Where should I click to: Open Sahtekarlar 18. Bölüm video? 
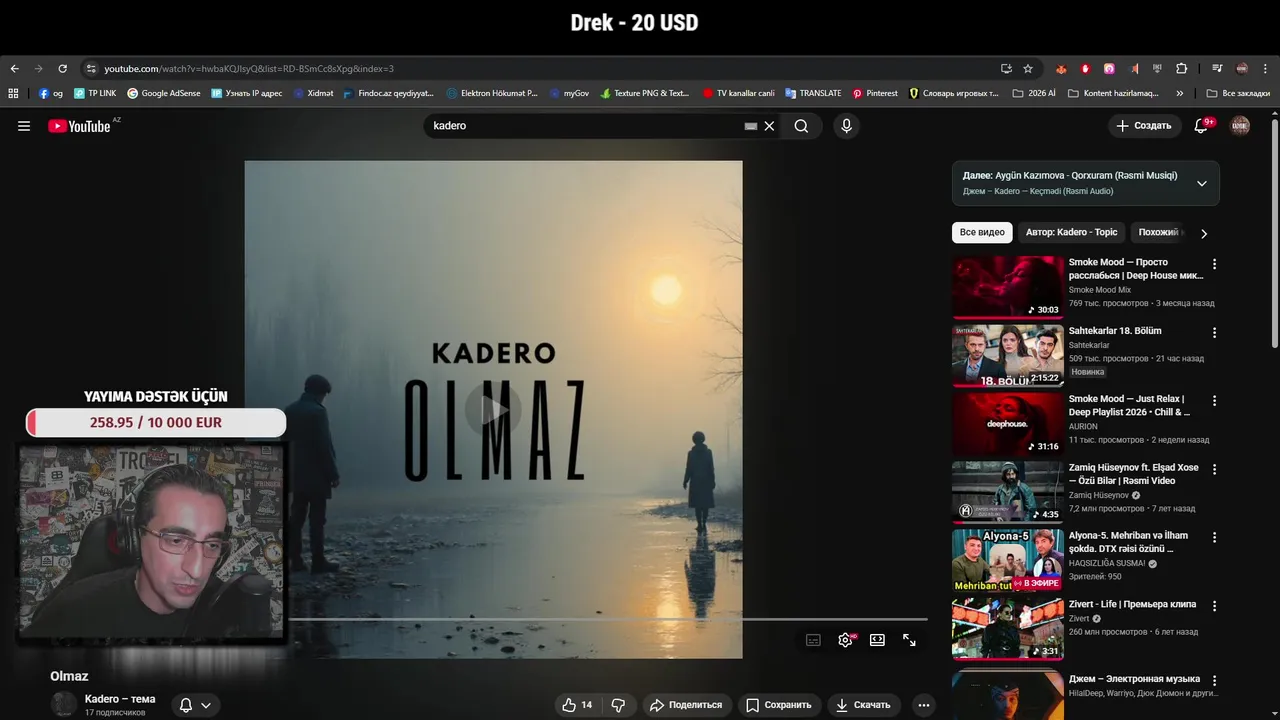pos(1008,356)
